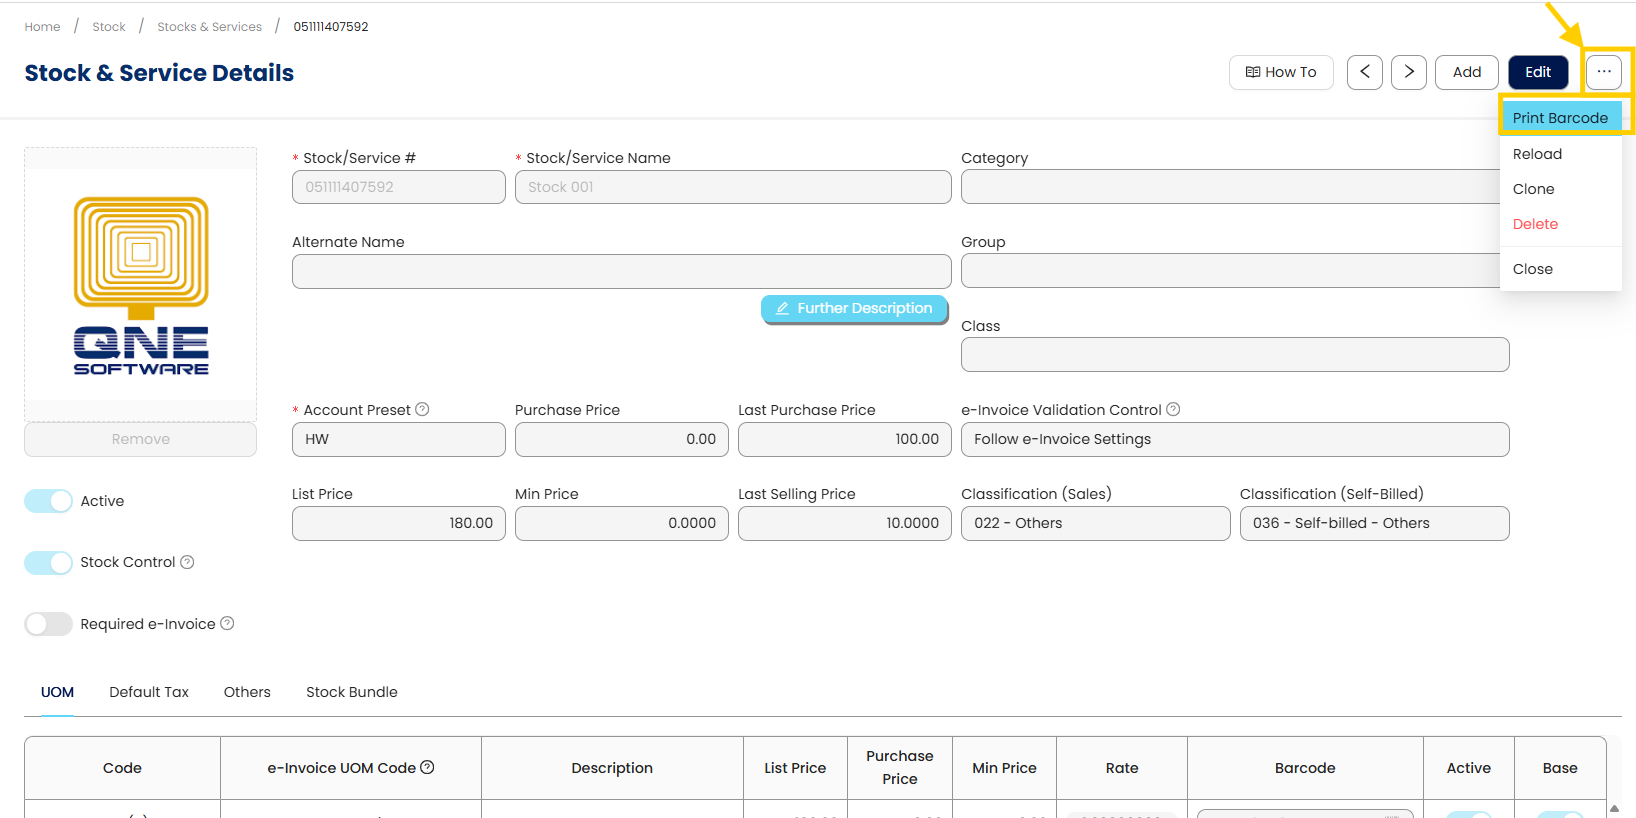Open Stocks & Services breadcrumb link
The height and width of the screenshot is (818, 1636).
(209, 27)
